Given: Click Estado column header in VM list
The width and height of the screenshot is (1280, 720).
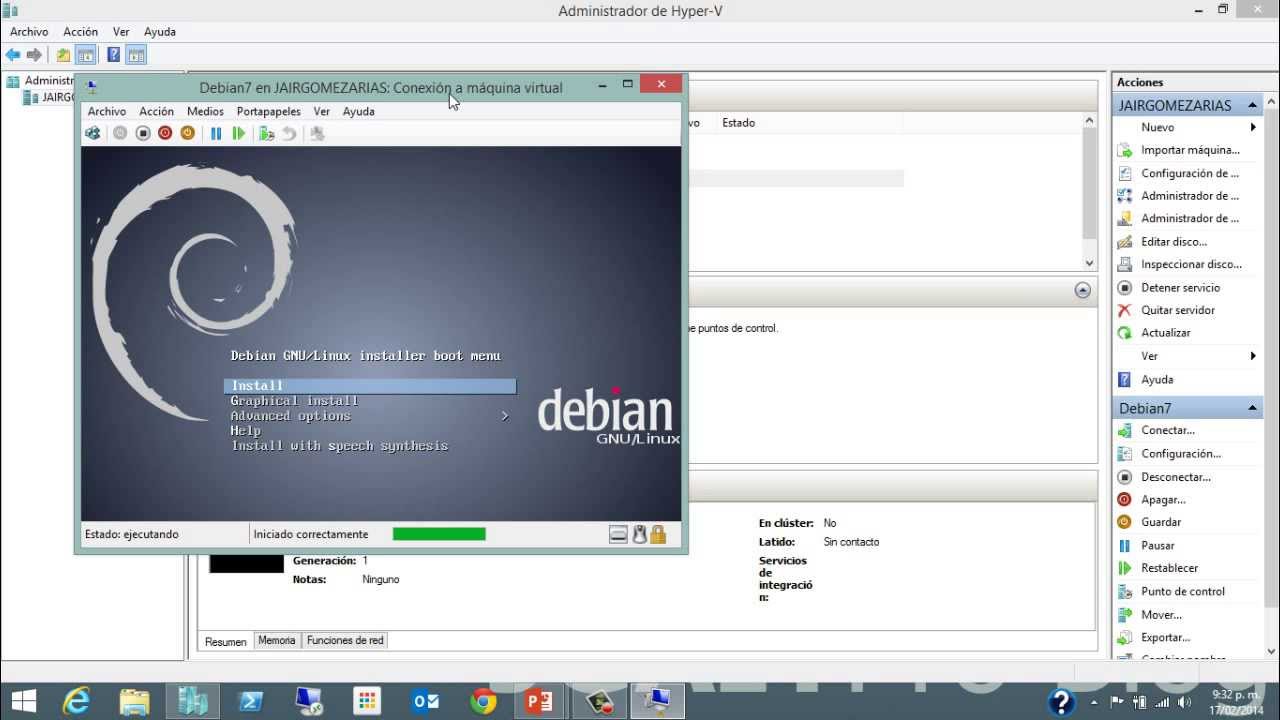Looking at the screenshot, I should click(x=739, y=123).
